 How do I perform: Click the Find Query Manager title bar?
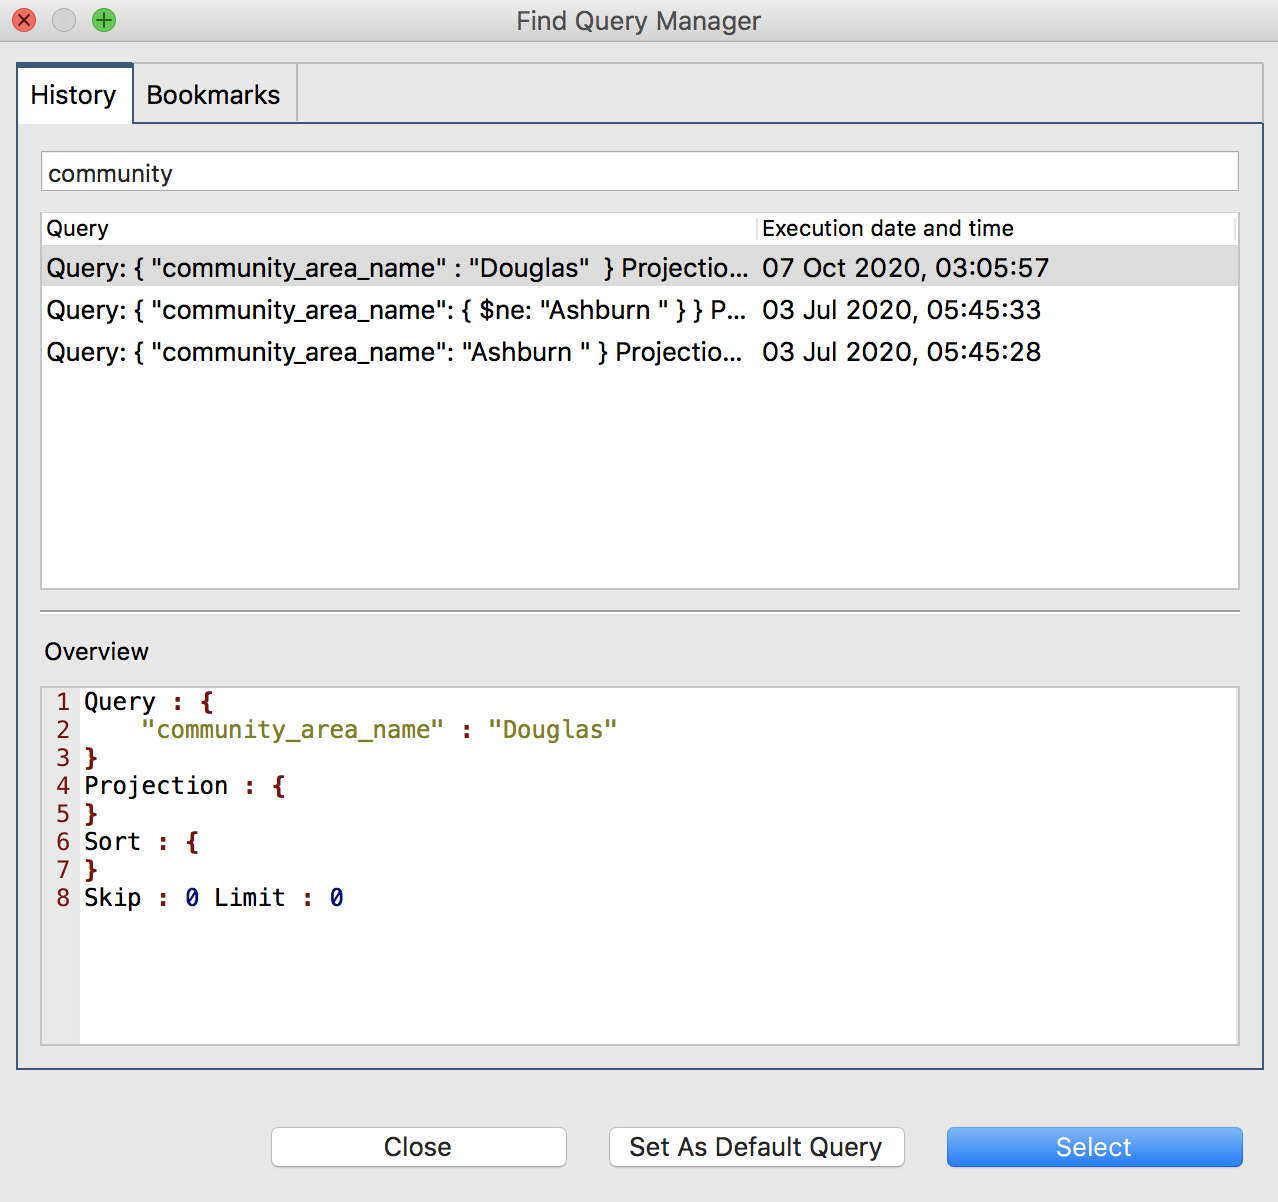[x=639, y=20]
